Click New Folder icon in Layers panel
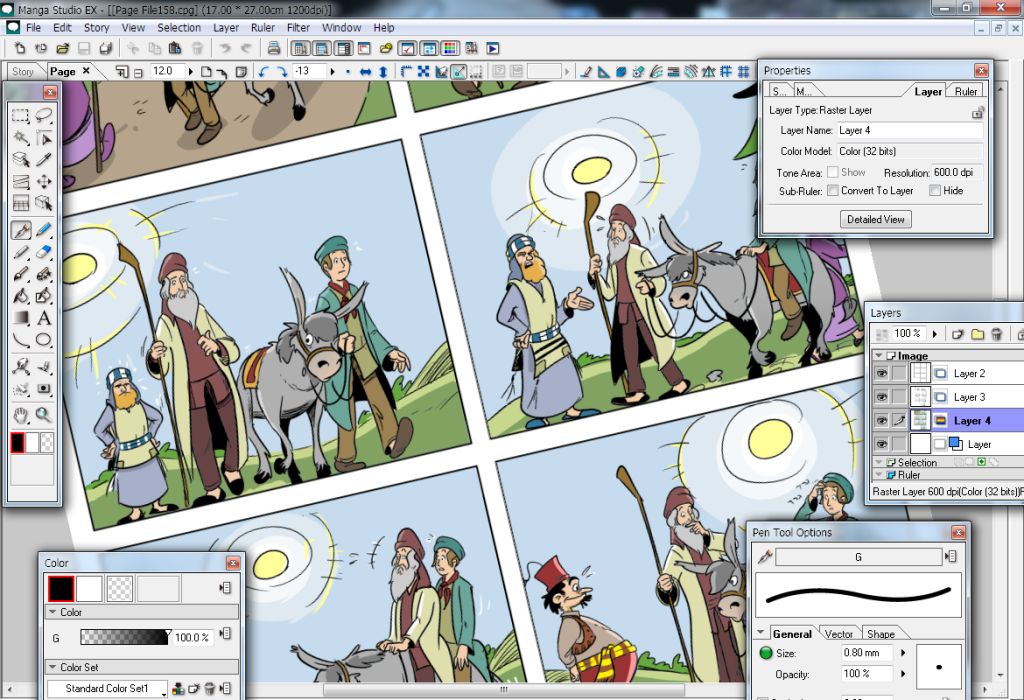1024x700 pixels. 978,334
